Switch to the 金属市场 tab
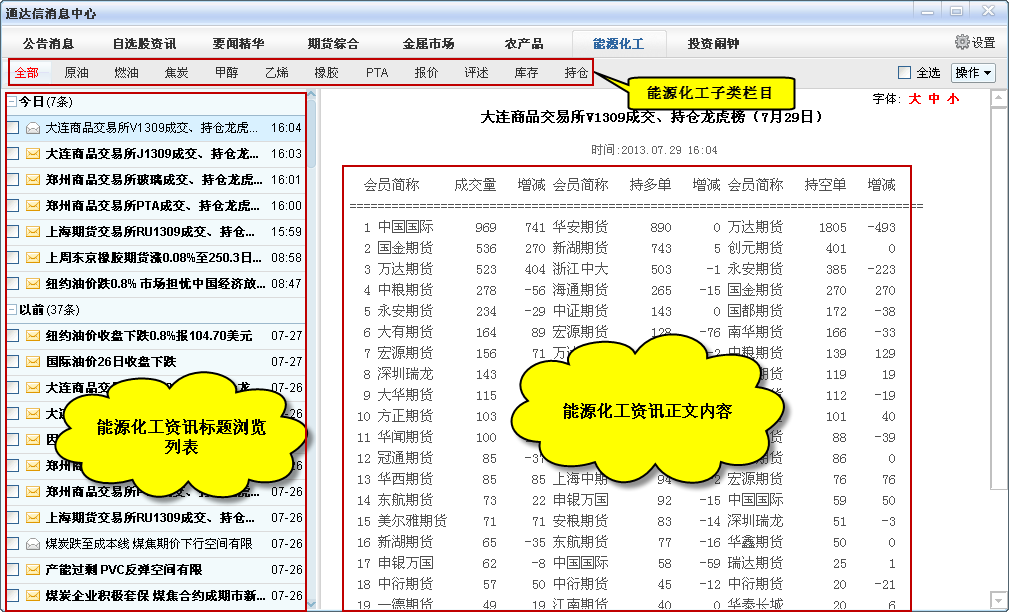 pos(428,44)
